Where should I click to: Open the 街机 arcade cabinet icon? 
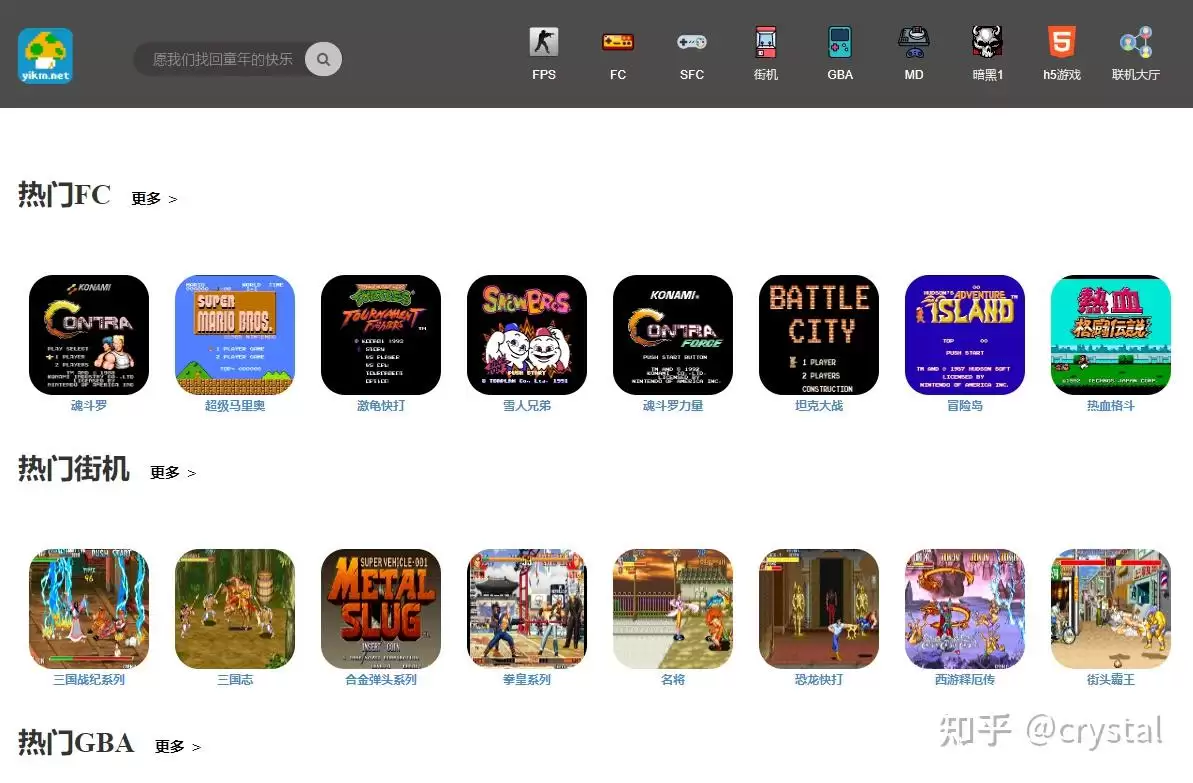[765, 42]
